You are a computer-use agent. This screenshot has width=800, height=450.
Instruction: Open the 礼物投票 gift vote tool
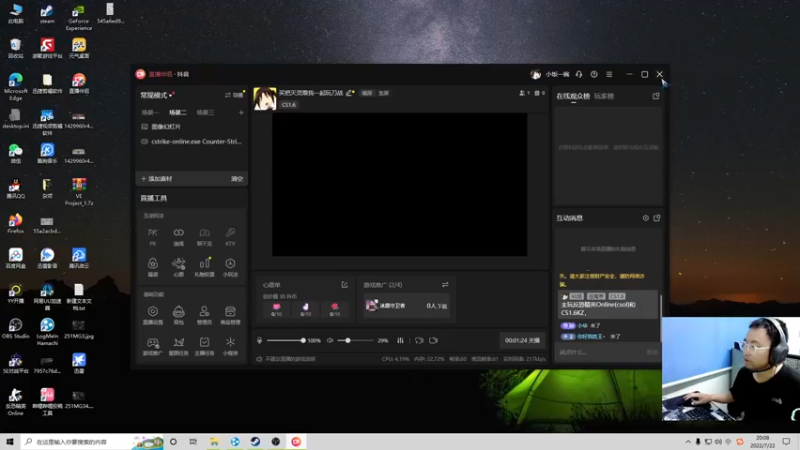pyautogui.click(x=205, y=267)
